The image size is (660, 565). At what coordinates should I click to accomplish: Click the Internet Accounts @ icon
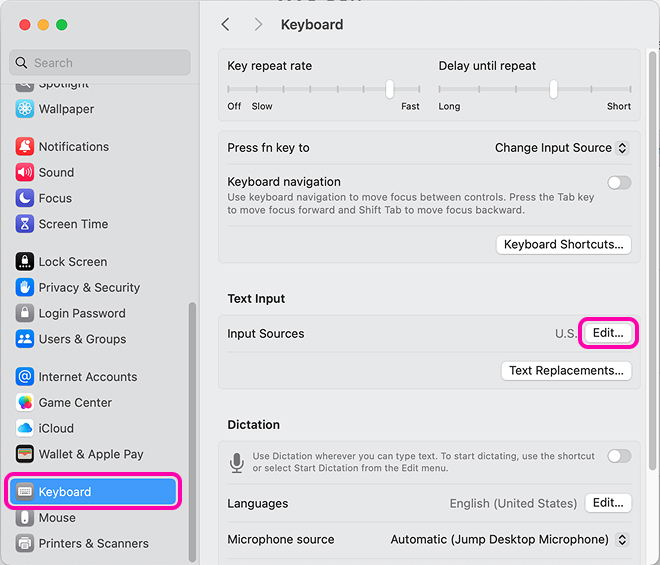25,376
